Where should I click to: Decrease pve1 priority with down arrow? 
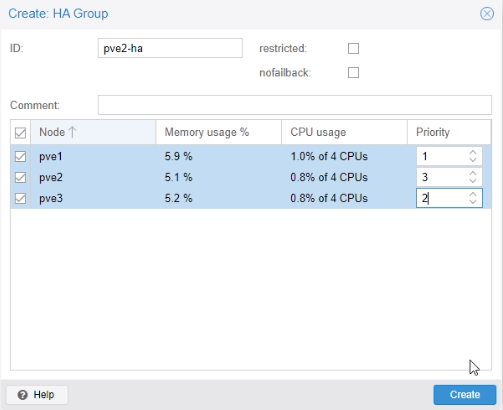pos(473,160)
